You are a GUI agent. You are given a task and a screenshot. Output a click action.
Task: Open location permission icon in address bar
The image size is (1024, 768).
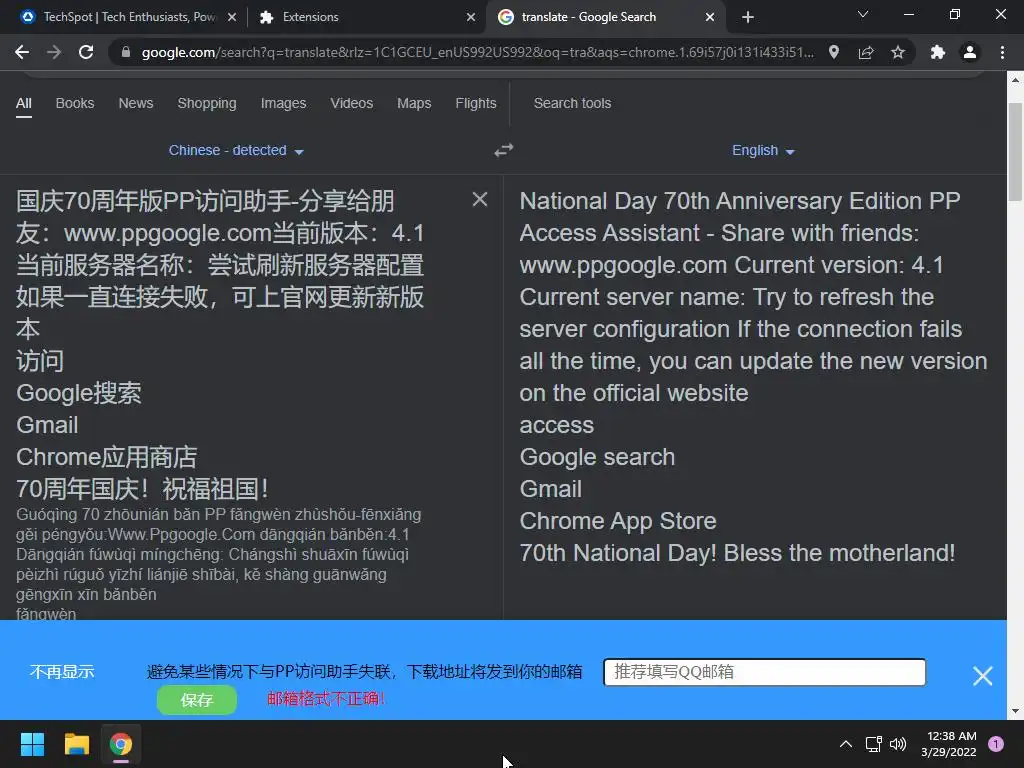pos(834,52)
